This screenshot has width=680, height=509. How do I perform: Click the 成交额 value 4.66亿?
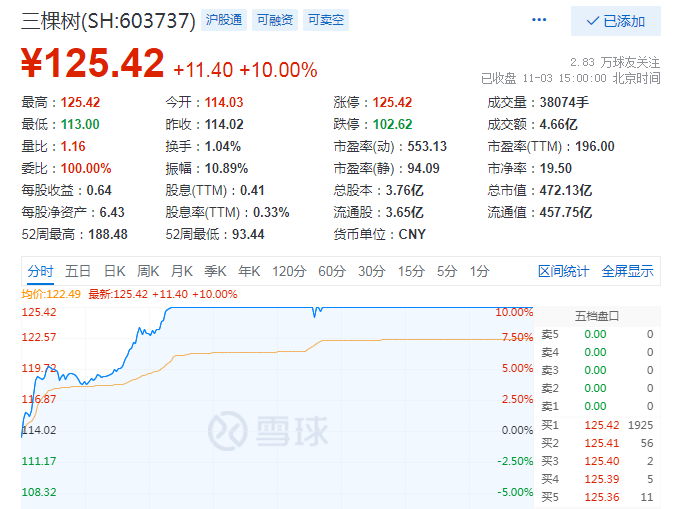[559, 124]
